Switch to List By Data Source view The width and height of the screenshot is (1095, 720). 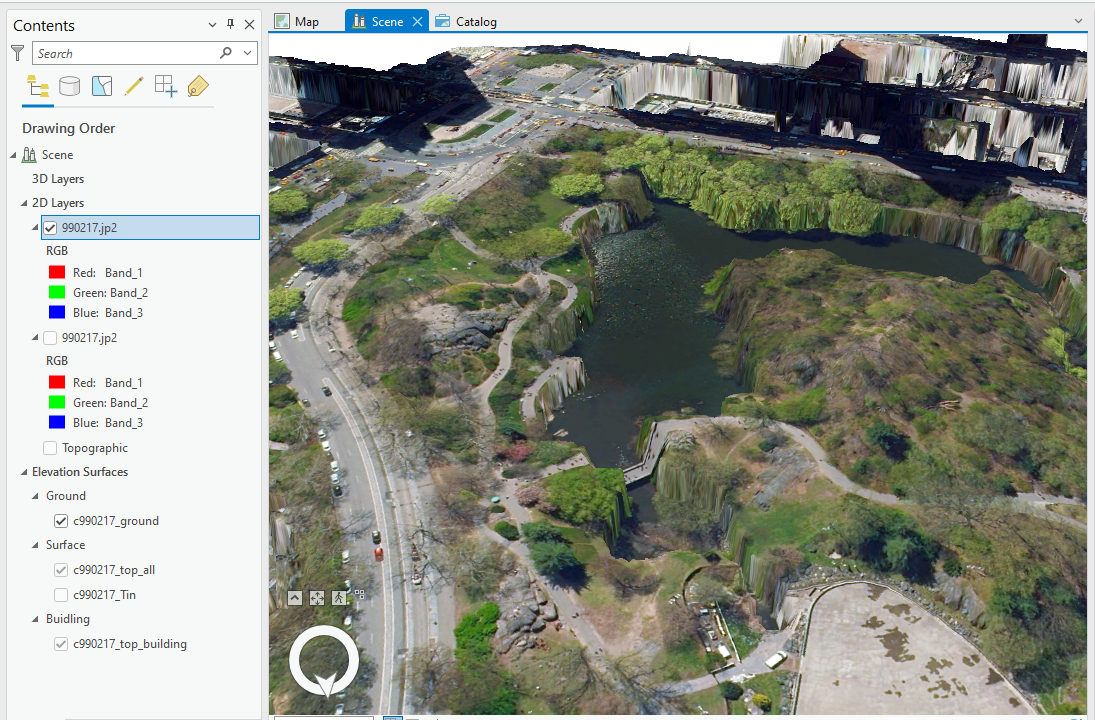tap(69, 86)
